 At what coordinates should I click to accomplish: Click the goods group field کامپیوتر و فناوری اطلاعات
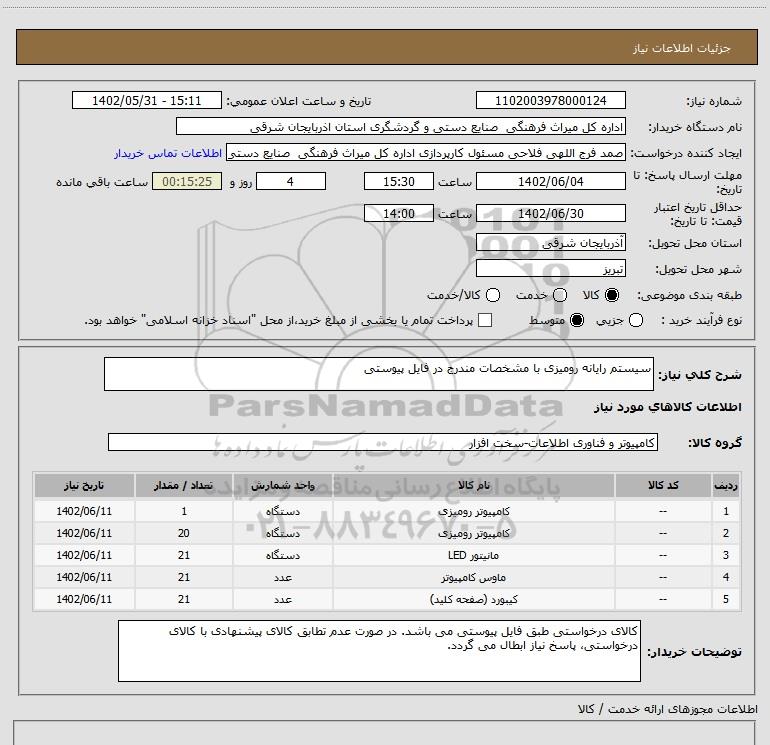[383, 442]
